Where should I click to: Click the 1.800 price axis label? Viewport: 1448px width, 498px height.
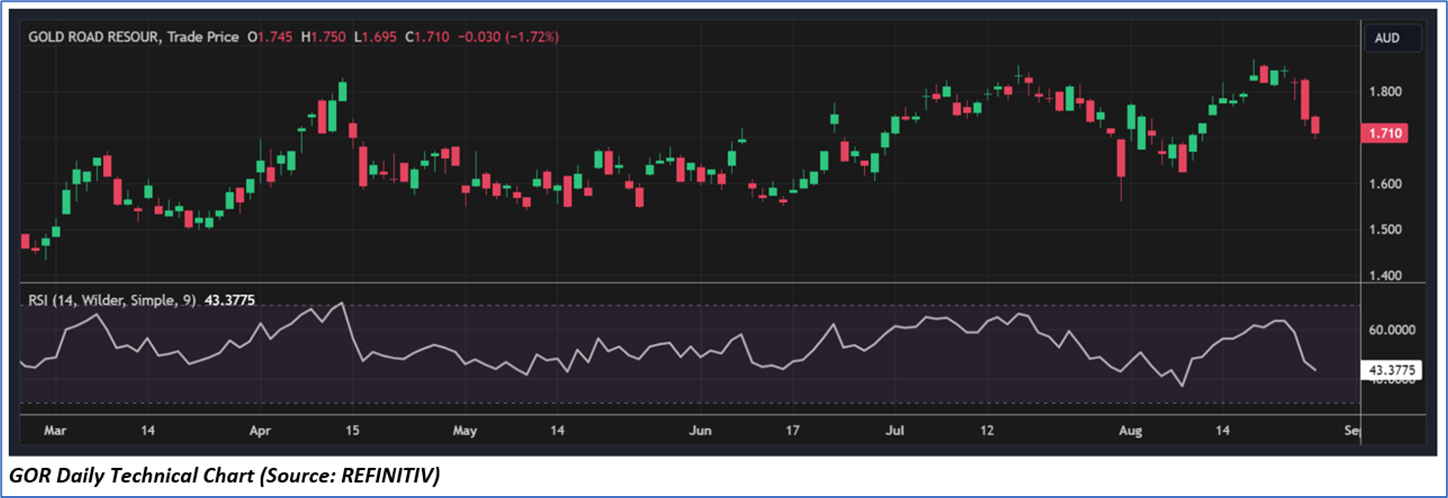(x=1385, y=92)
